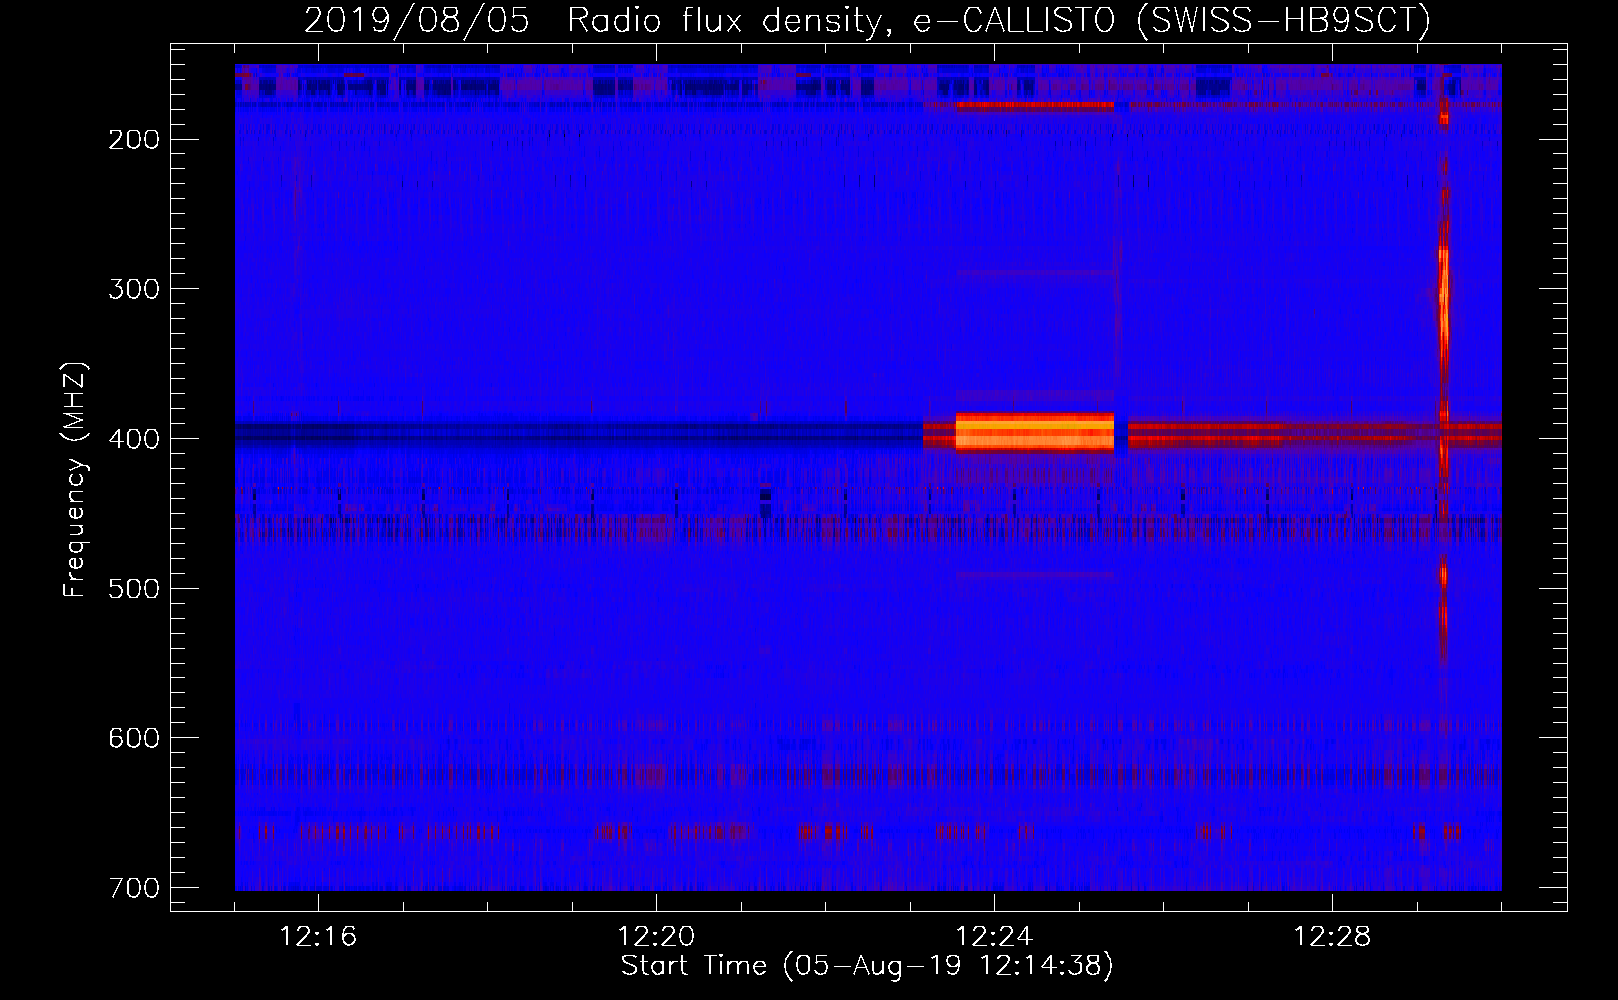The width and height of the screenshot is (1618, 1000).
Task: Click the 12:16 time tick label
Action: click(318, 937)
